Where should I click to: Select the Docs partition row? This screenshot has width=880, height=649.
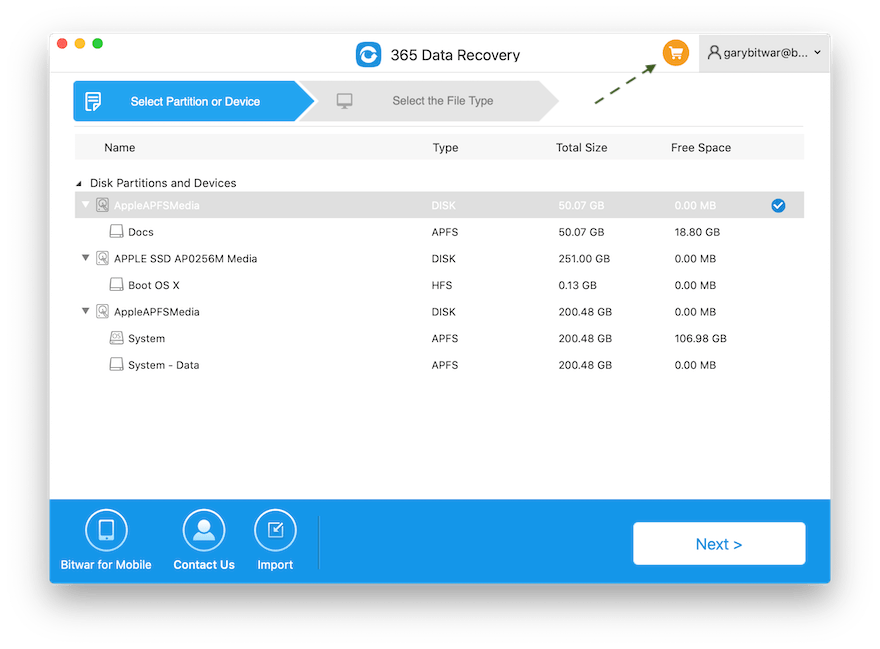point(439,232)
